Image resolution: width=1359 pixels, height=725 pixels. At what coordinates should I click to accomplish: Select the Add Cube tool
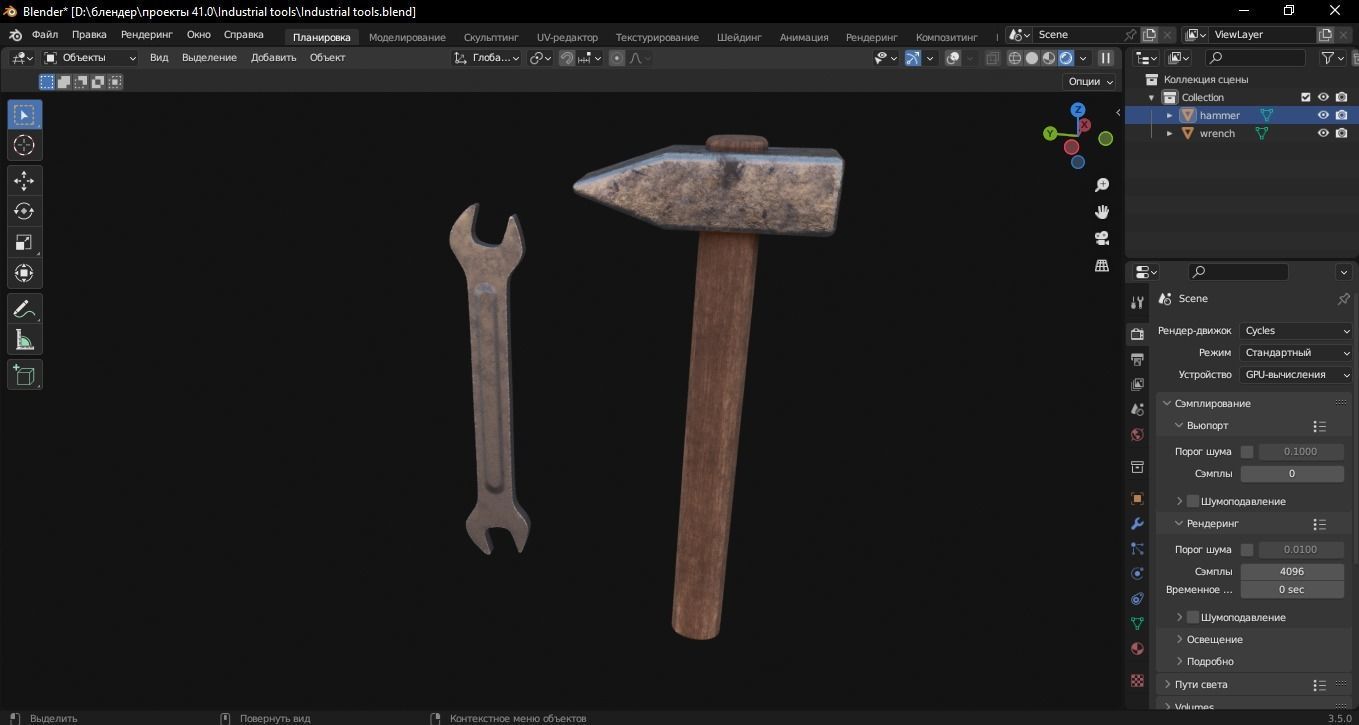point(24,375)
